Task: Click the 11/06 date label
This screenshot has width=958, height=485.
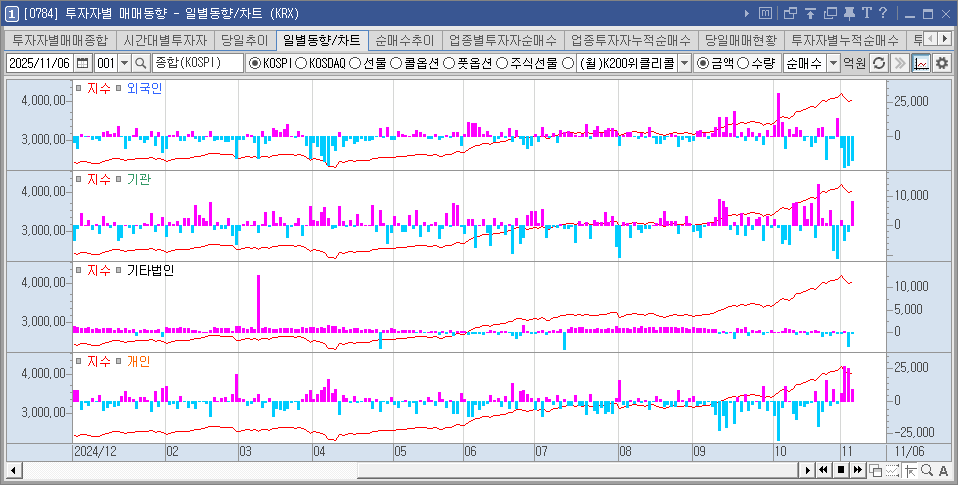Action: tap(910, 451)
